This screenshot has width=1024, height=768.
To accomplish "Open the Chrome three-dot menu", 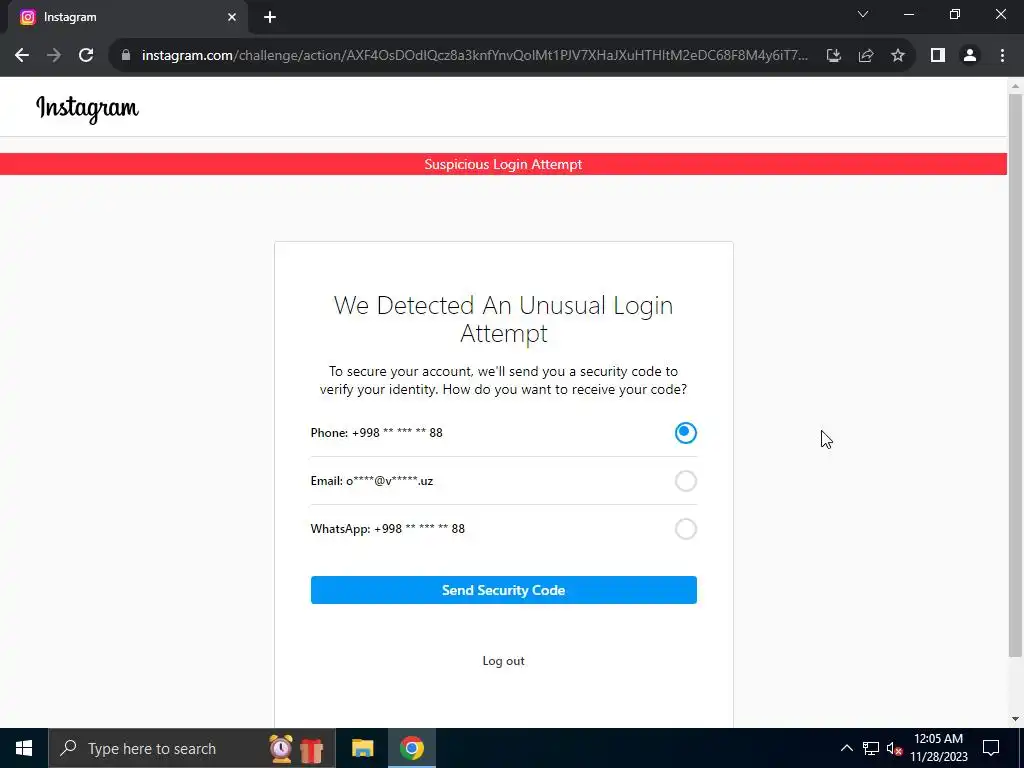I will coord(1002,56).
